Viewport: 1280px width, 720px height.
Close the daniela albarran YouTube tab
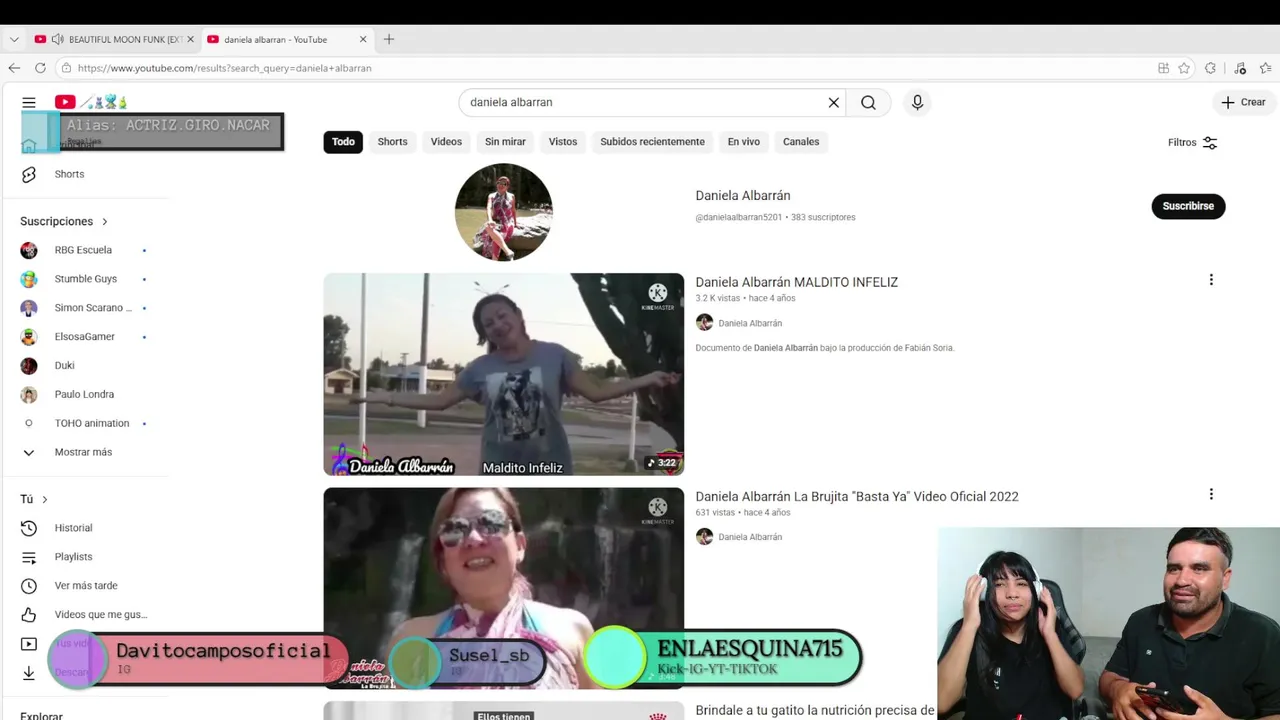coord(363,39)
